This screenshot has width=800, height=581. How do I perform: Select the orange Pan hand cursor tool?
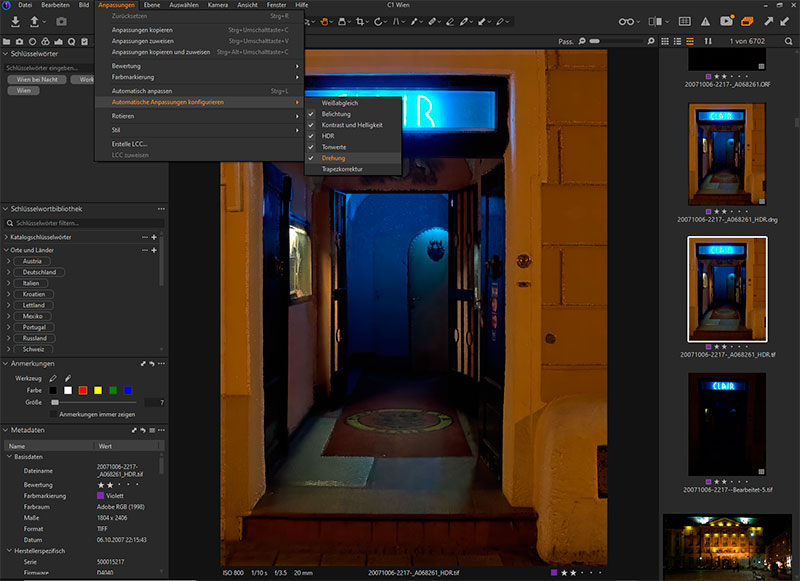pyautogui.click(x=324, y=21)
